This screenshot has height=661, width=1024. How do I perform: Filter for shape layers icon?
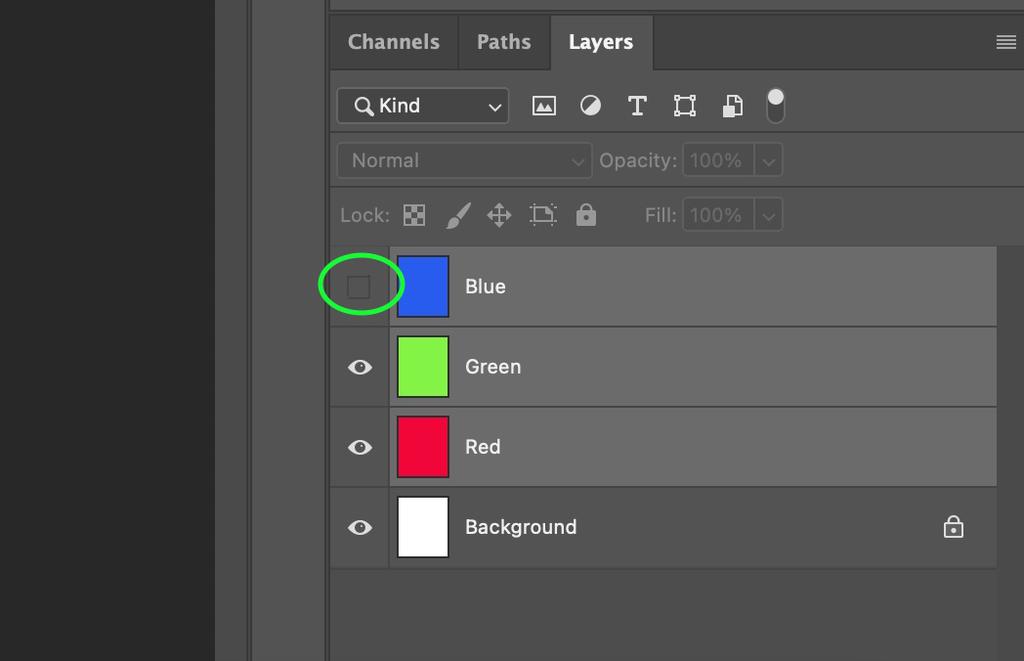click(685, 106)
